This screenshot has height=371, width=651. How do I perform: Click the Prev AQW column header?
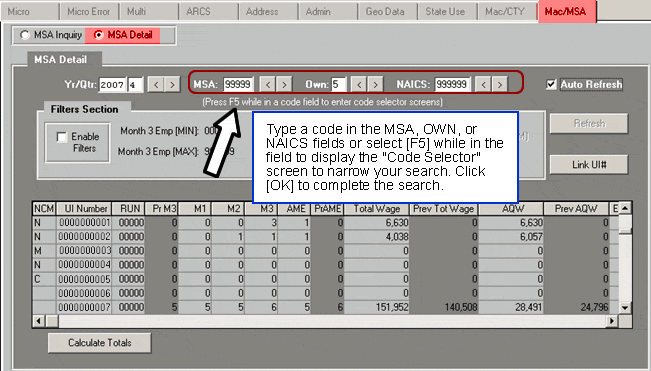pos(576,209)
